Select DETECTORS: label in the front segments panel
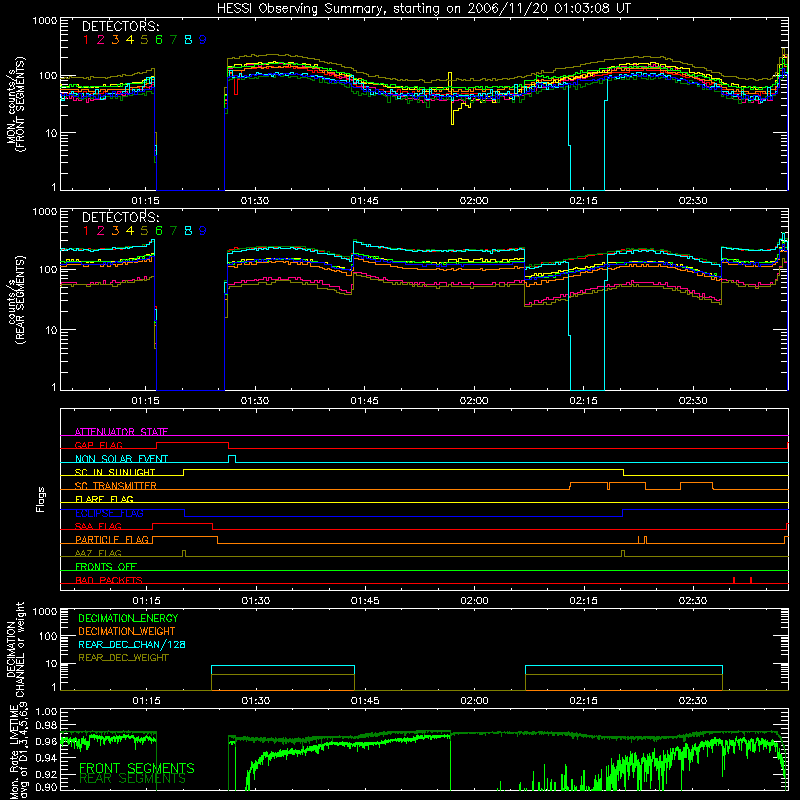Screen dimensions: 800x800 (120, 26)
